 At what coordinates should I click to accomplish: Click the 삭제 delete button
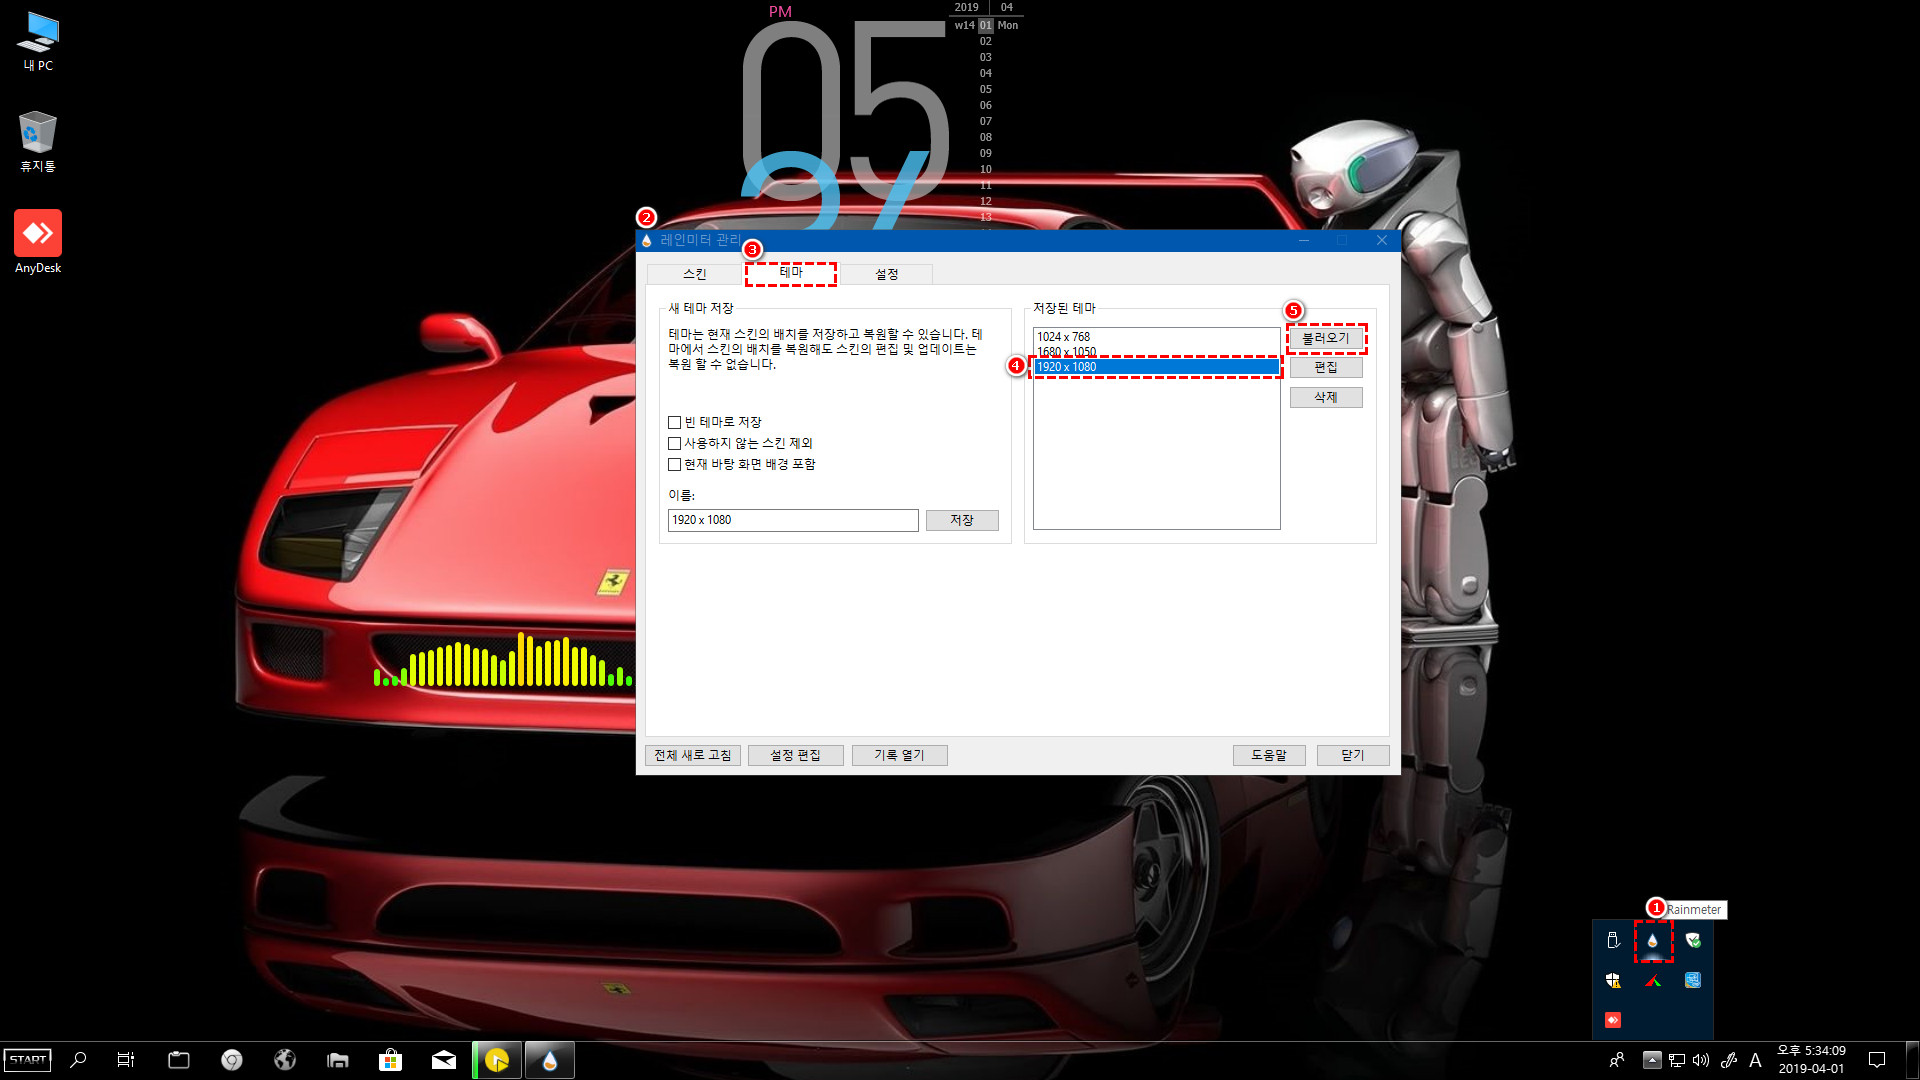pos(1326,398)
